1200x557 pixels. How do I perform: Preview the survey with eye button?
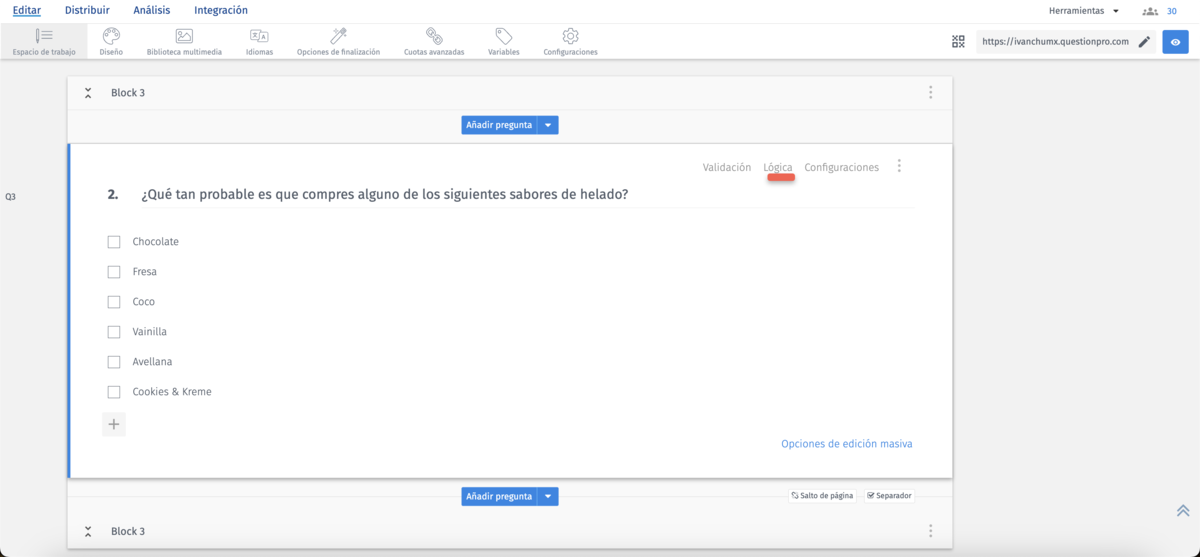[1175, 42]
